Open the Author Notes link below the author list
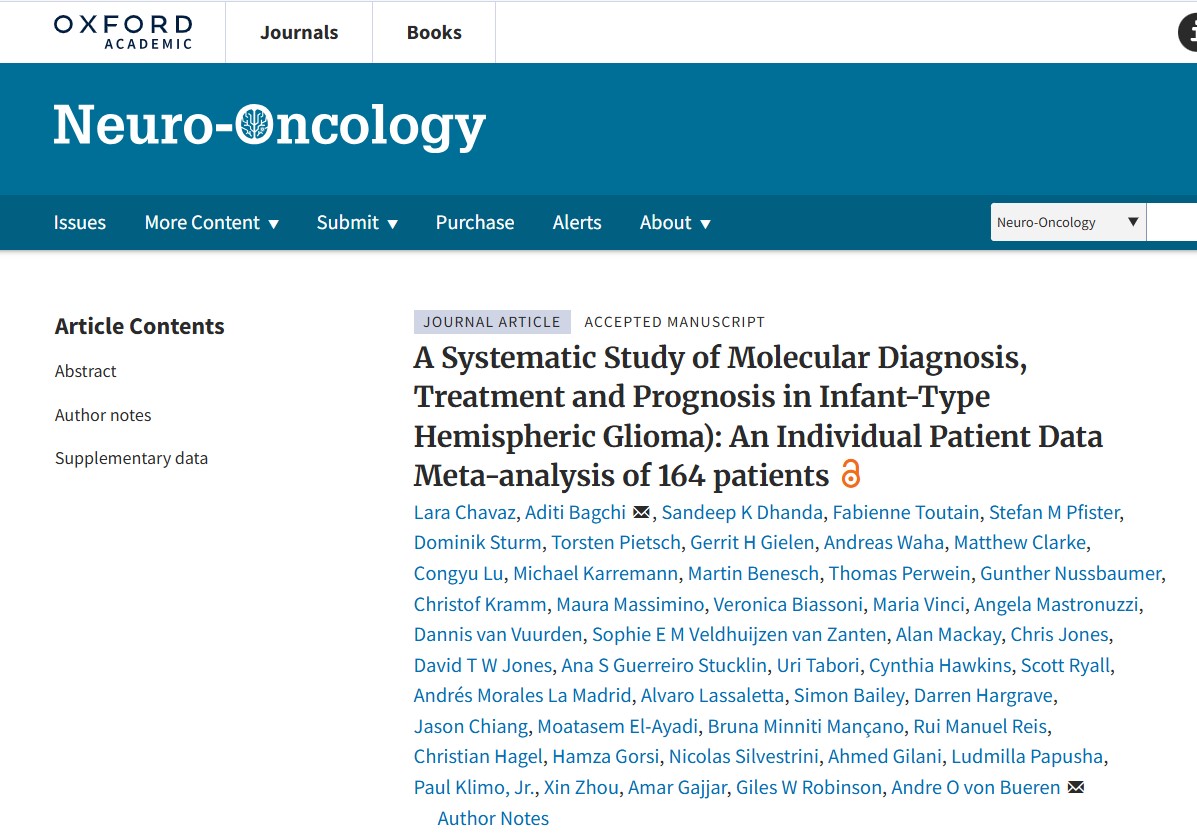 (493, 818)
